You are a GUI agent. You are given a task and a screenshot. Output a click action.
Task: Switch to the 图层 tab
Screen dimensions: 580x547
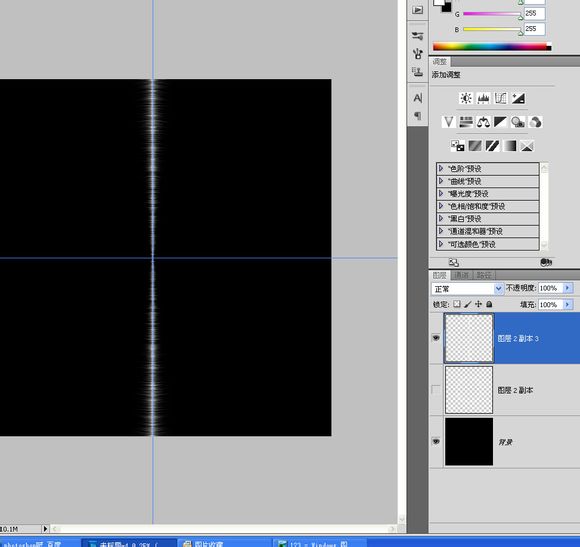tap(439, 275)
